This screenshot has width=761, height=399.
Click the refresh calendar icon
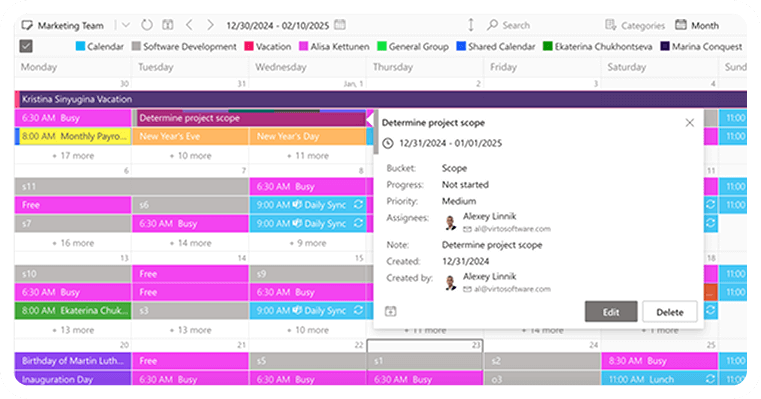point(147,25)
